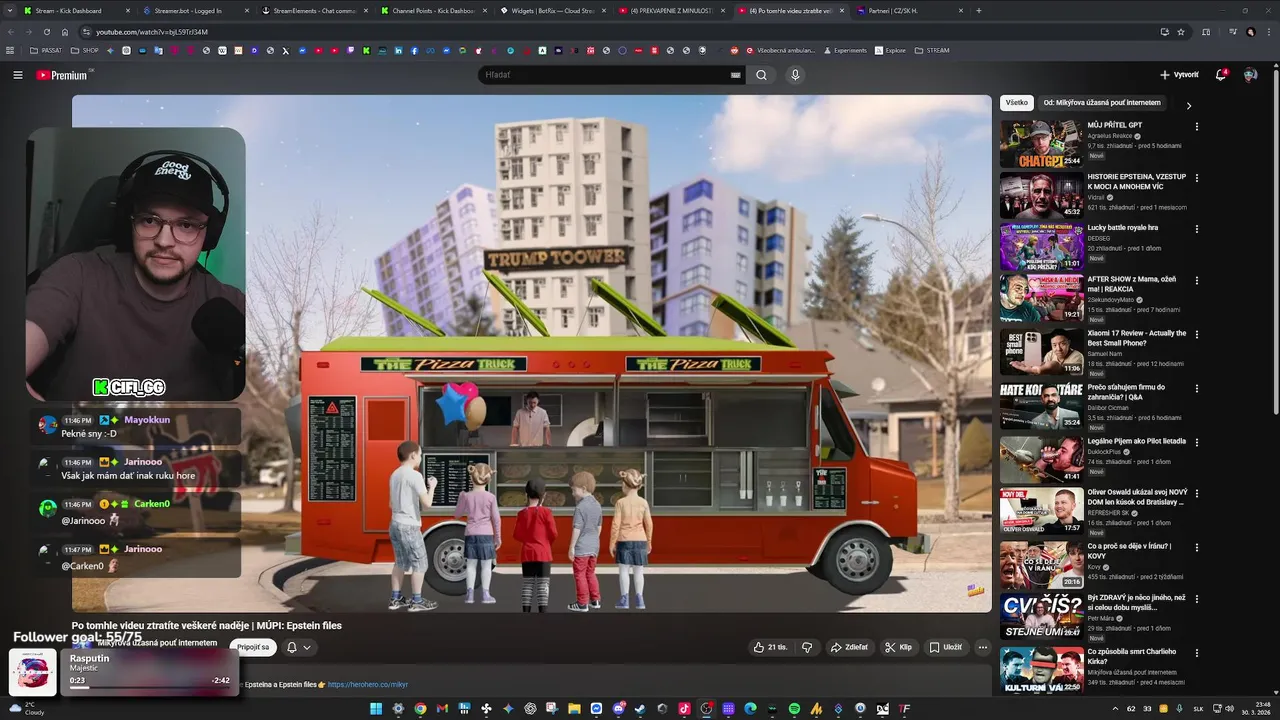Open STREAM bookmarks folder
1280x720 pixels.
coord(932,50)
